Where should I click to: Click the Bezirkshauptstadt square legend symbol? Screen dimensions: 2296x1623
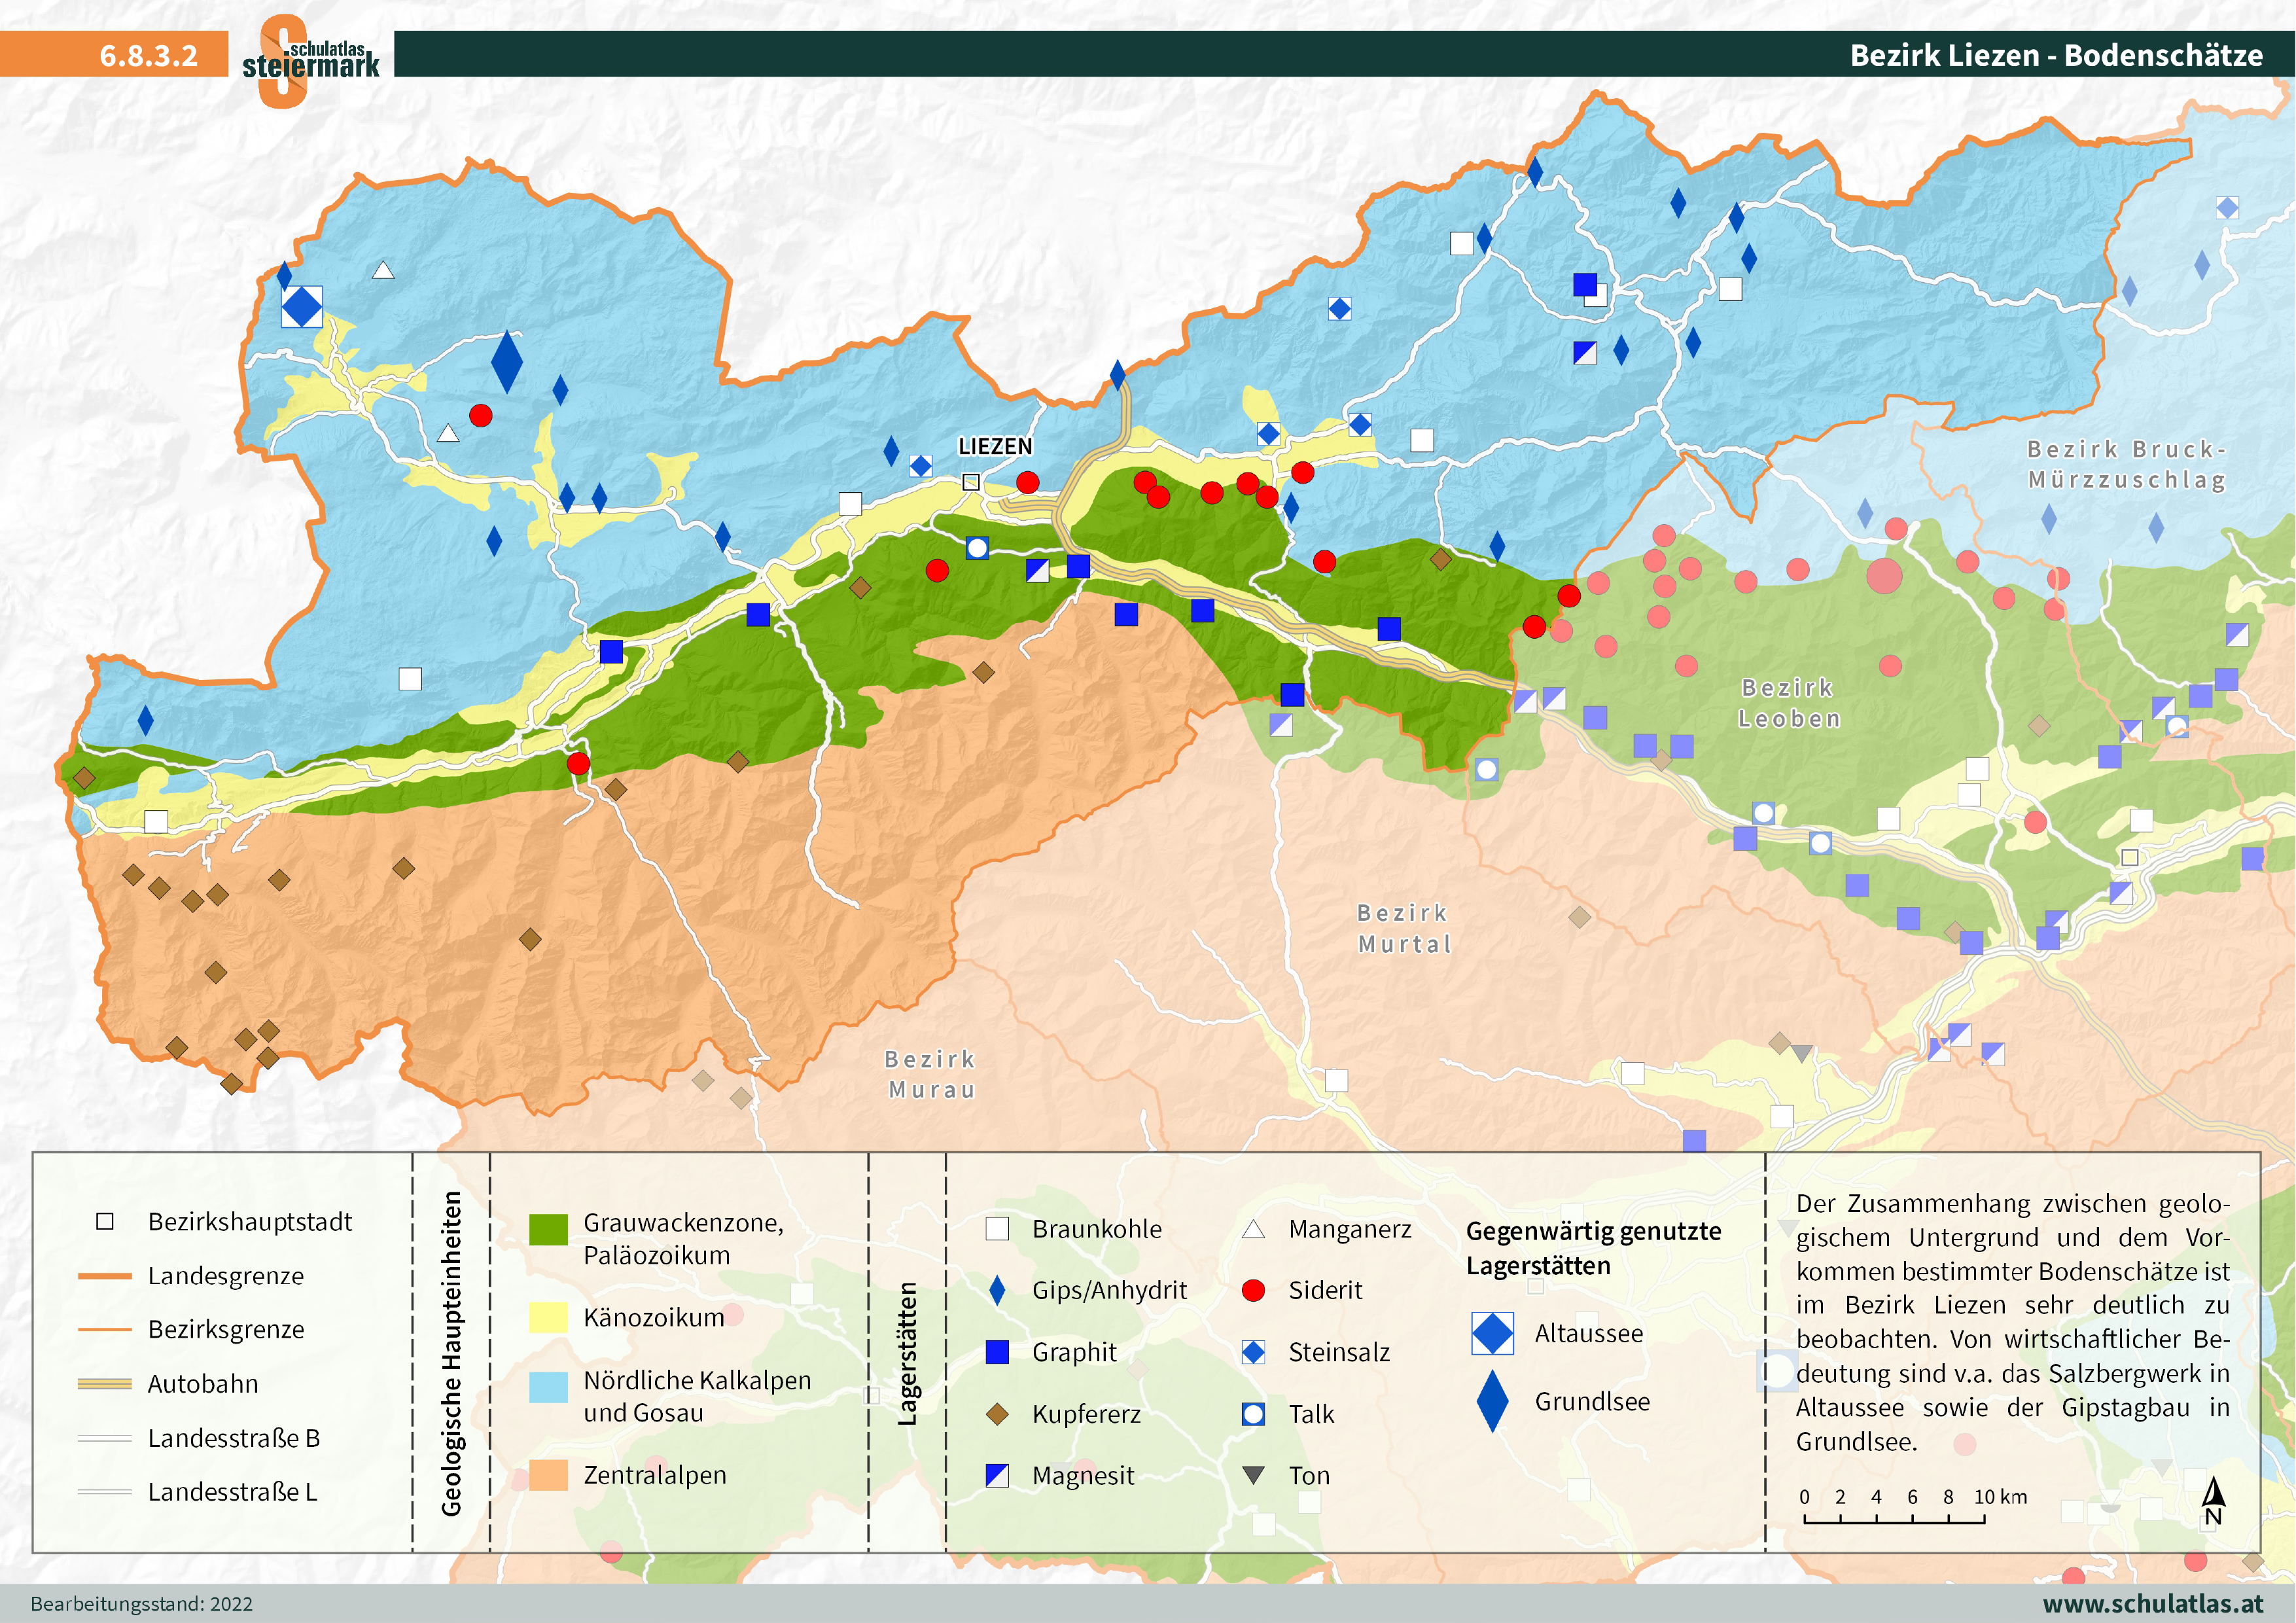pyautogui.click(x=105, y=1222)
